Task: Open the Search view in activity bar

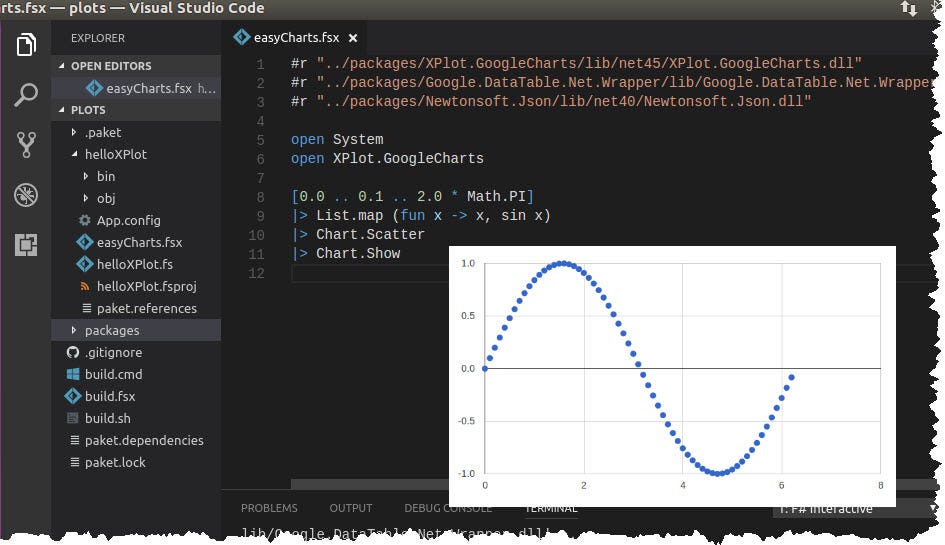Action: tap(26, 95)
